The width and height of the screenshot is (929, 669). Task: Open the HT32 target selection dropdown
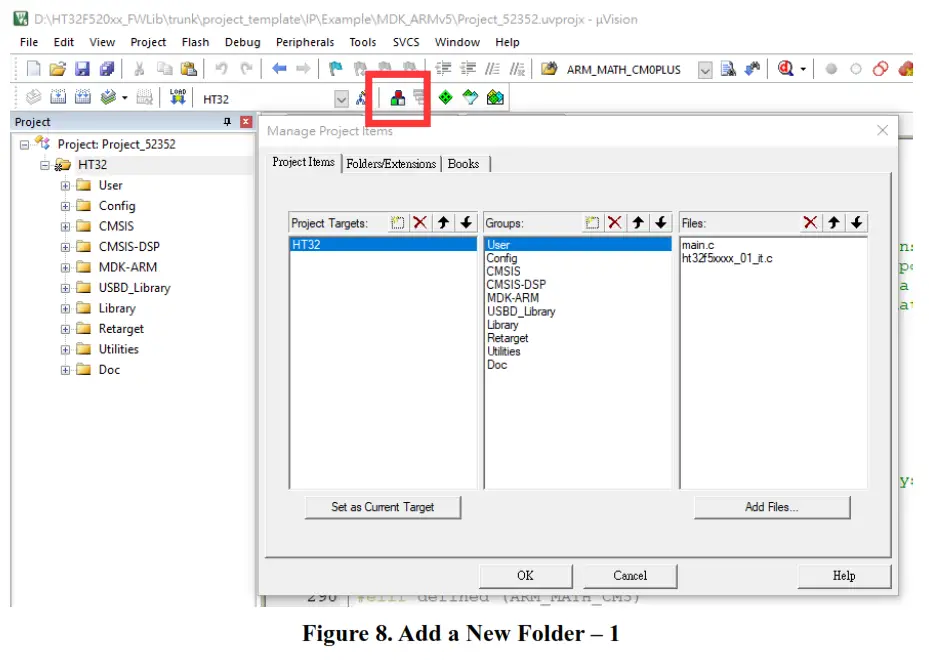(x=341, y=99)
